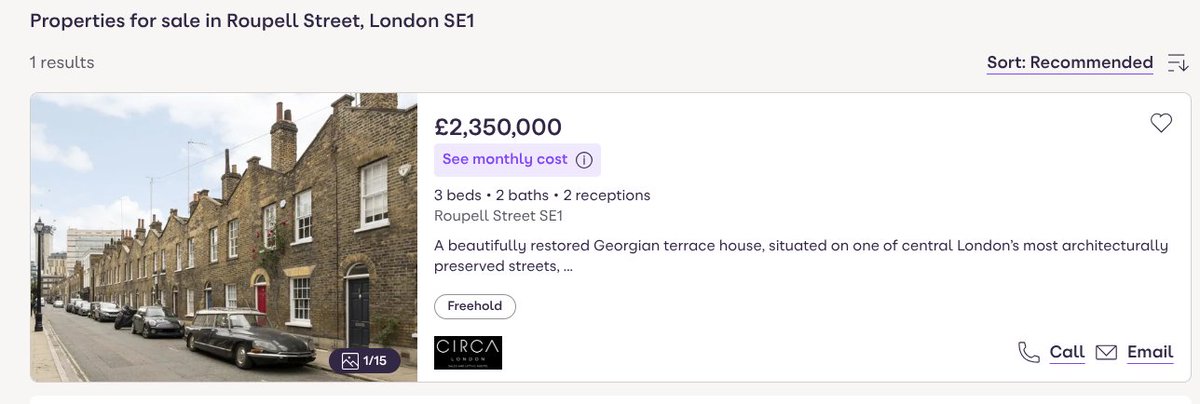Open the Sort: Recommended dropdown

[1069, 63]
